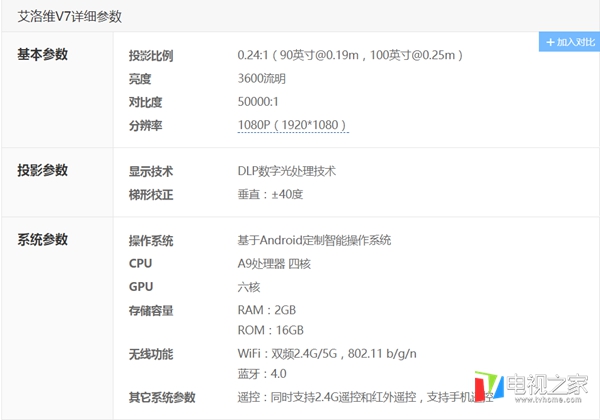Click the A9处理器 四核 value

[274, 264]
